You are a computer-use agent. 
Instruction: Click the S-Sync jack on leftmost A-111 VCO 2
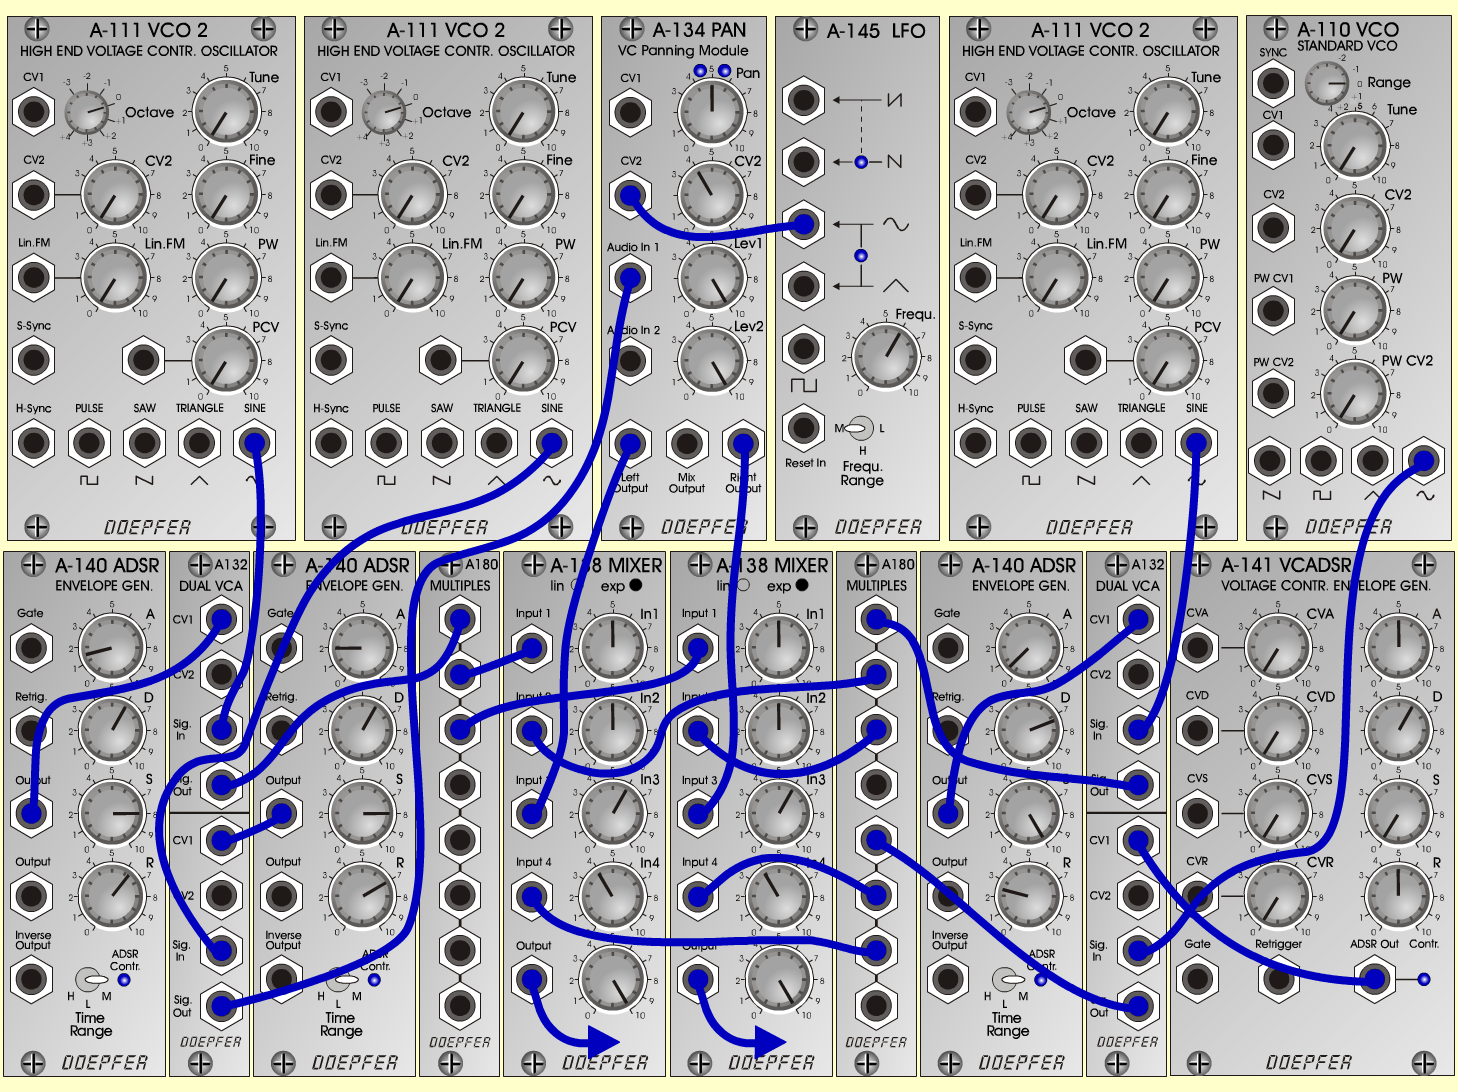click(33, 360)
